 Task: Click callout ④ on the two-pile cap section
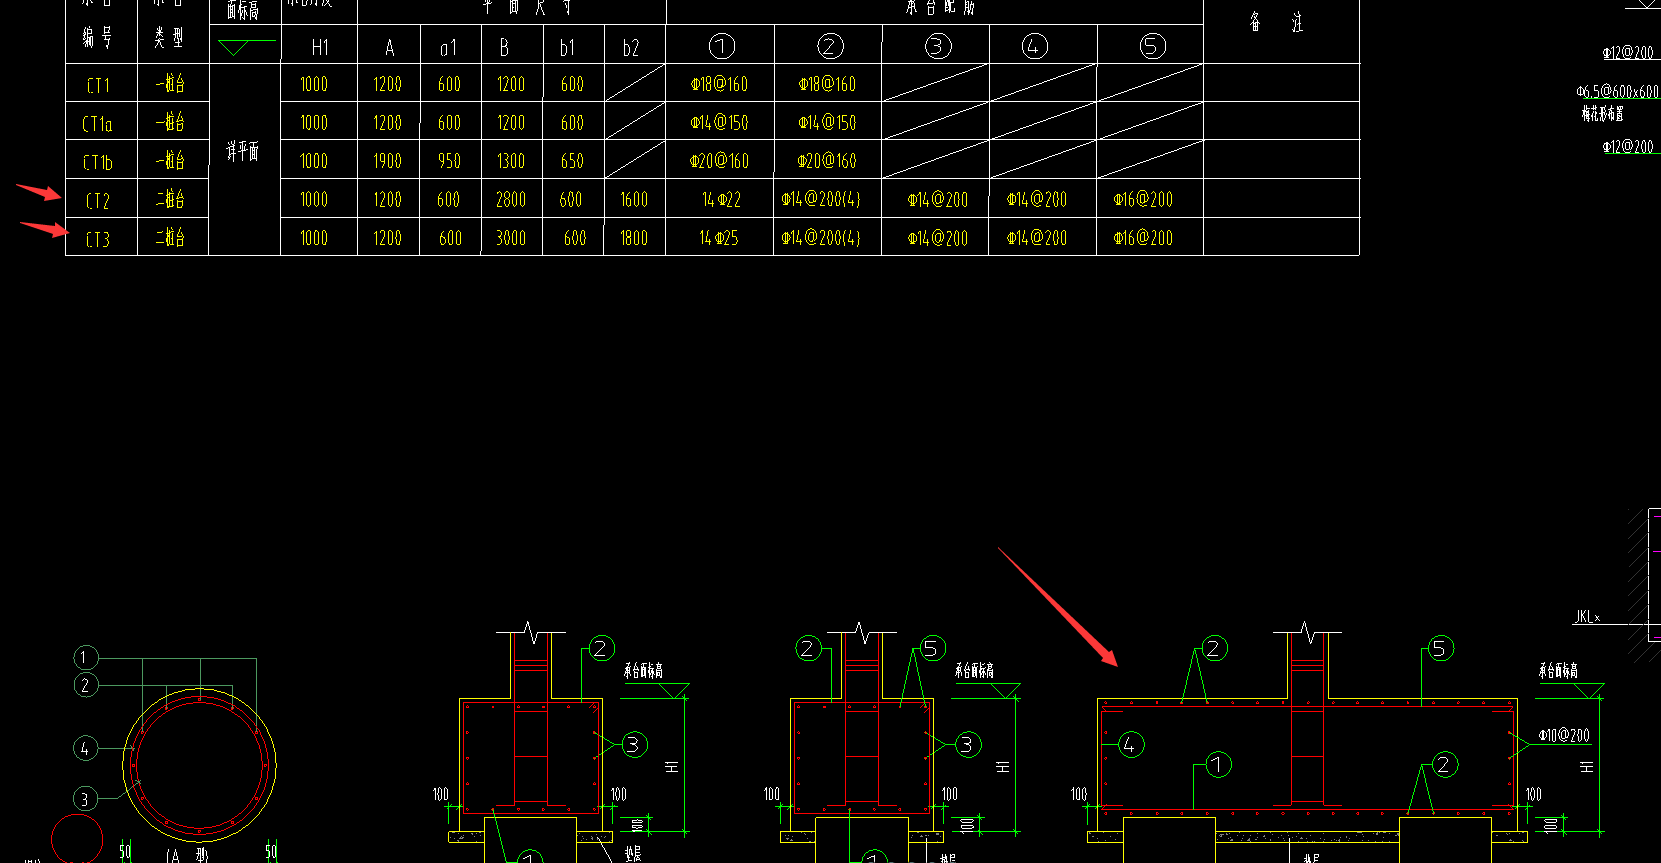pyautogui.click(x=1130, y=745)
